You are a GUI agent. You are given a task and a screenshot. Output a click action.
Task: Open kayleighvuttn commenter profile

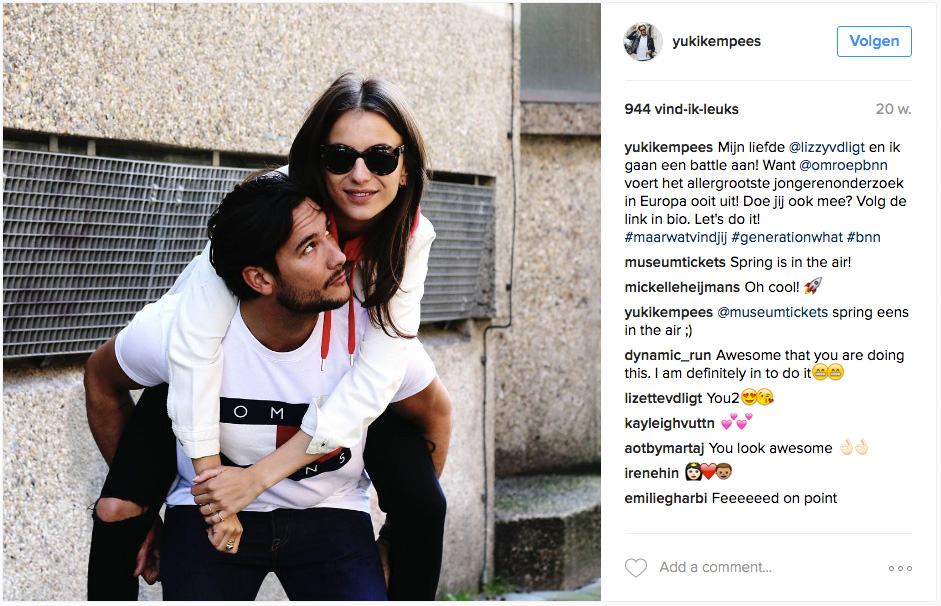pos(669,424)
